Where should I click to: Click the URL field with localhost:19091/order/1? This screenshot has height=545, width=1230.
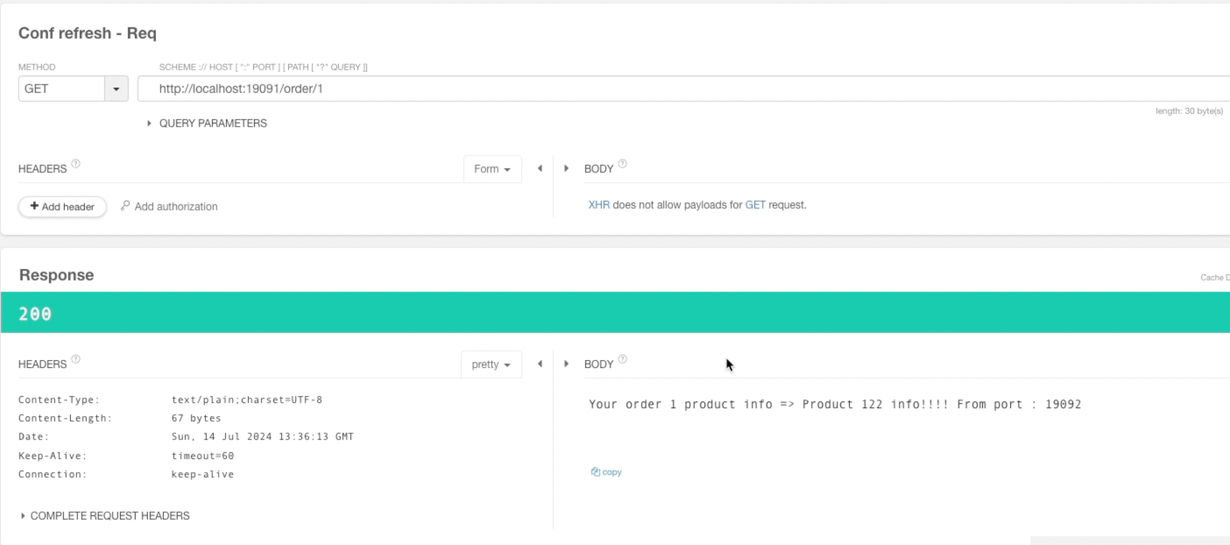683,88
